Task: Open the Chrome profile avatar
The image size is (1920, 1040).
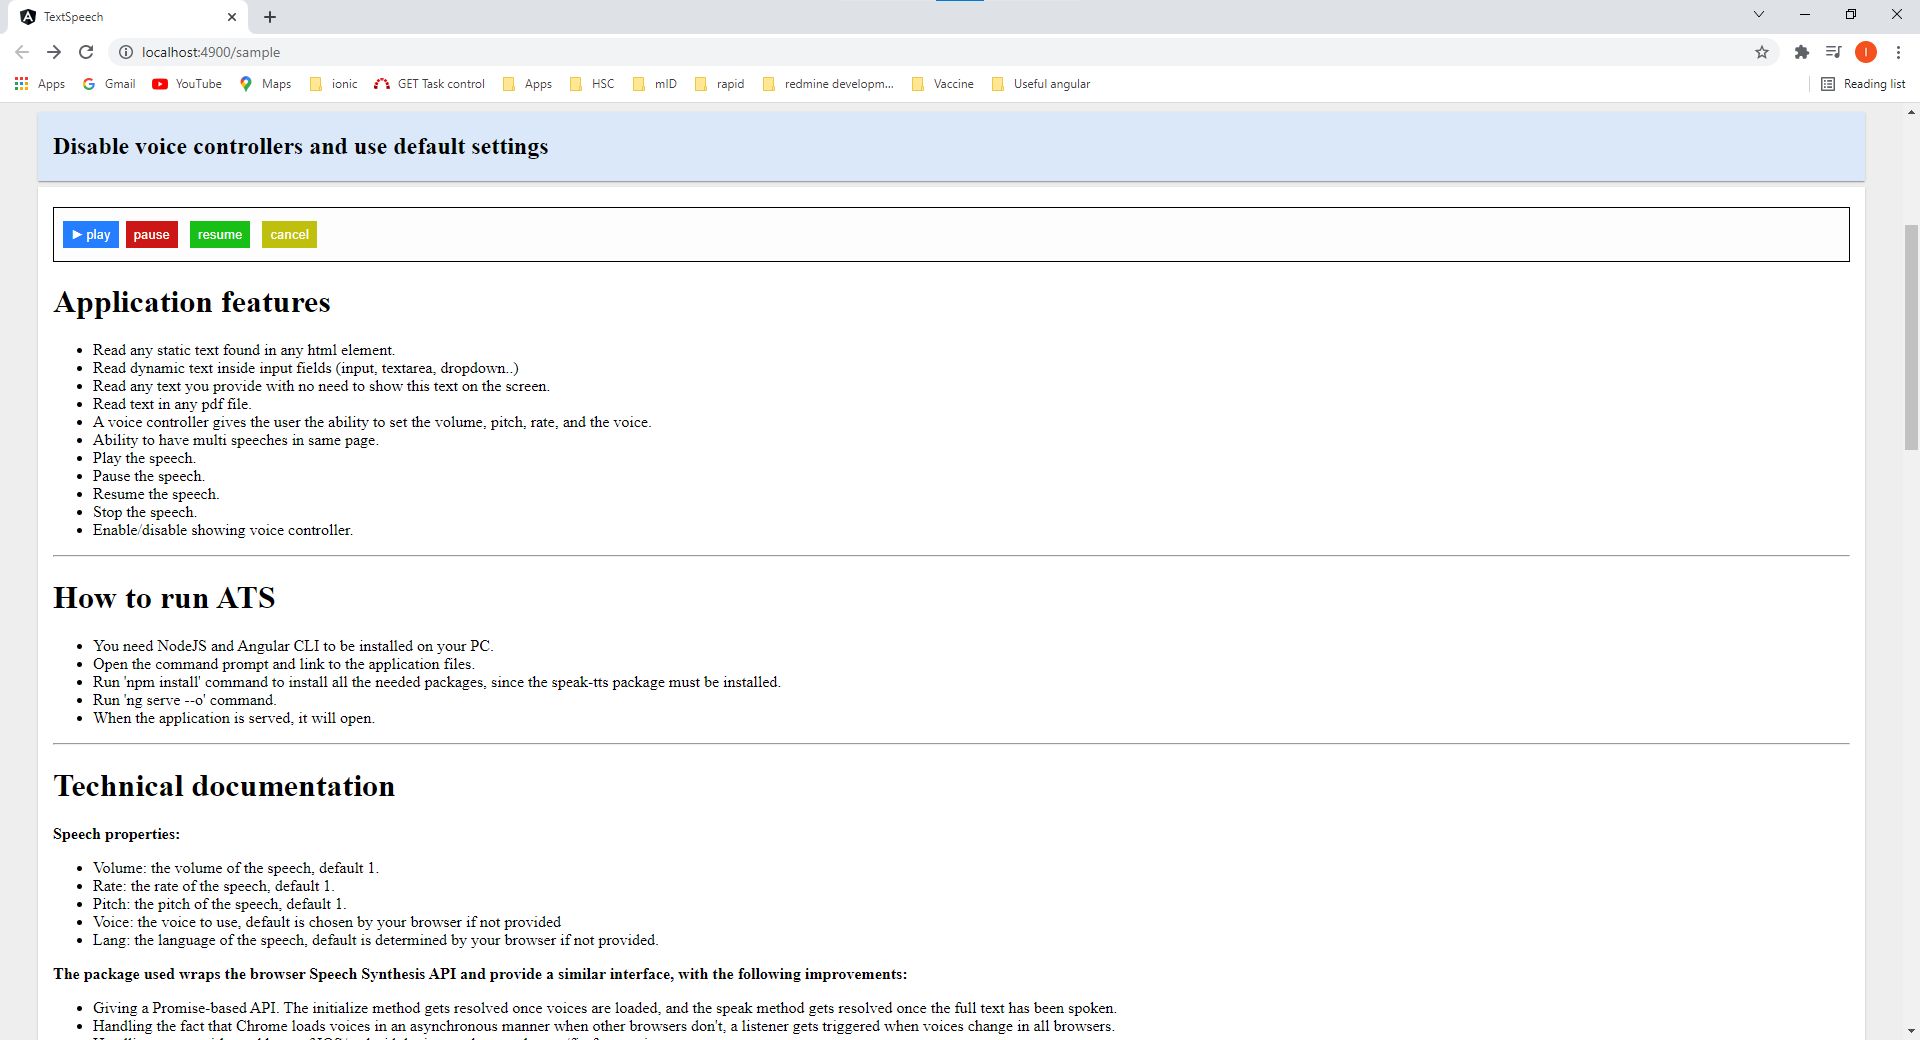Action: 1865,52
